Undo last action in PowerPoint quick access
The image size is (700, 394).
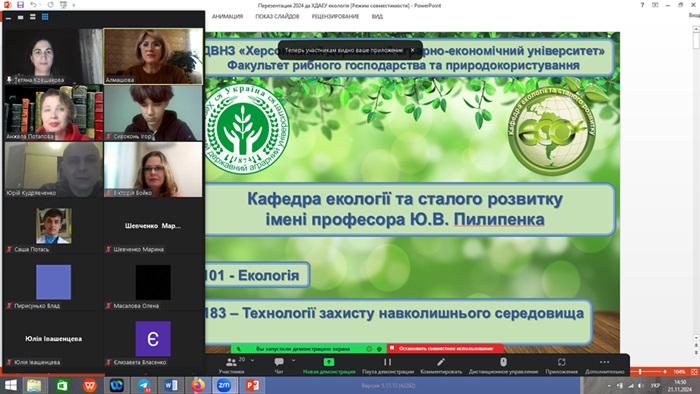click(x=33, y=5)
